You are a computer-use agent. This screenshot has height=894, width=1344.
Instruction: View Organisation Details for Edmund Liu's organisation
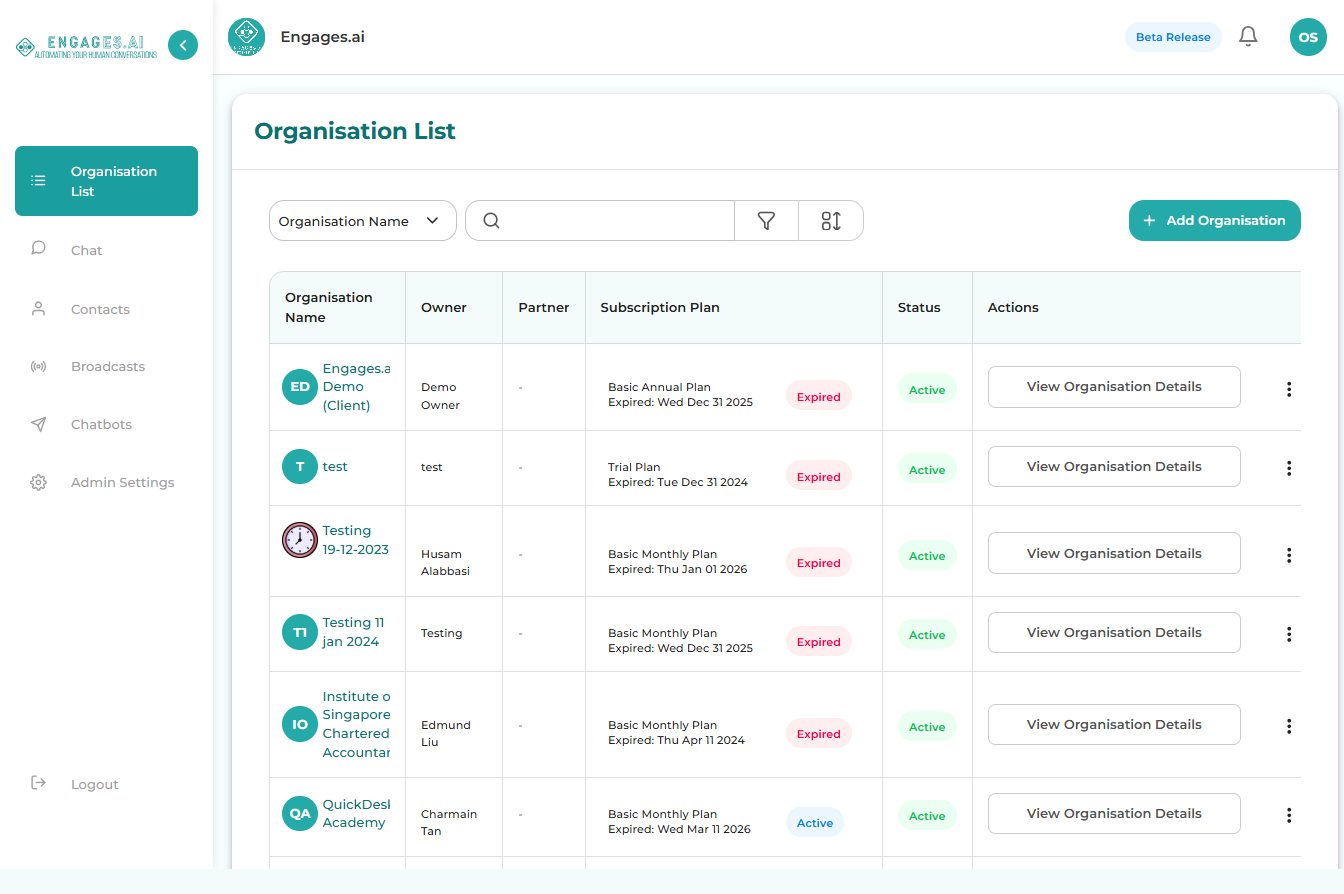pos(1114,725)
